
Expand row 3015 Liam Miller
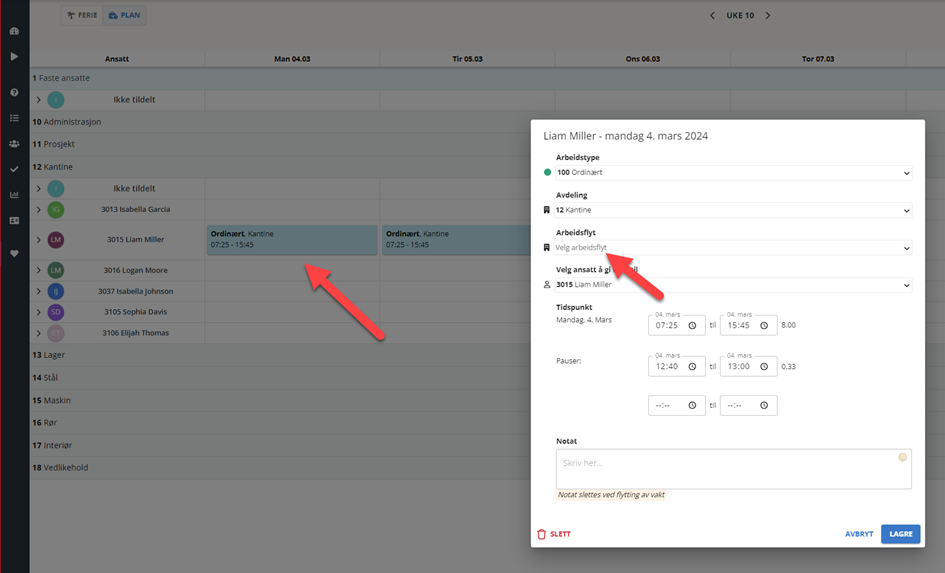coord(39,240)
